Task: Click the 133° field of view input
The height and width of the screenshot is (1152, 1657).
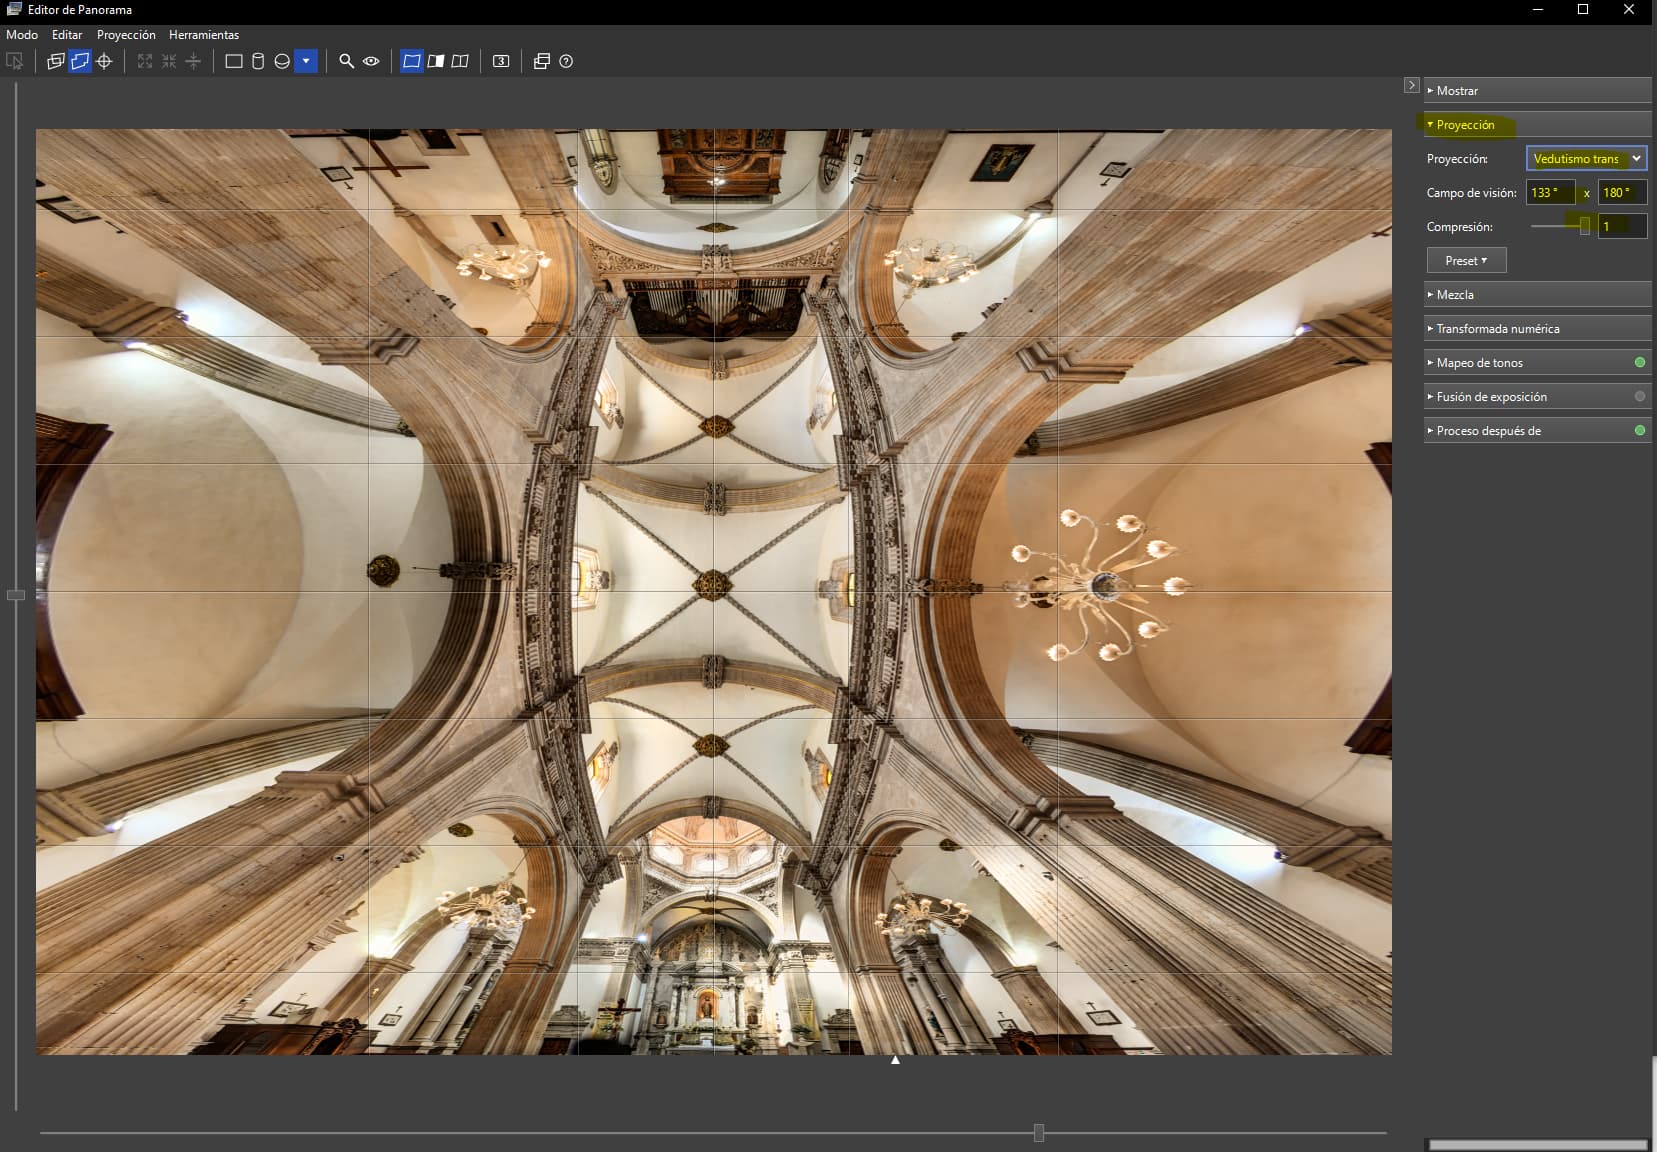Action: tap(1550, 192)
